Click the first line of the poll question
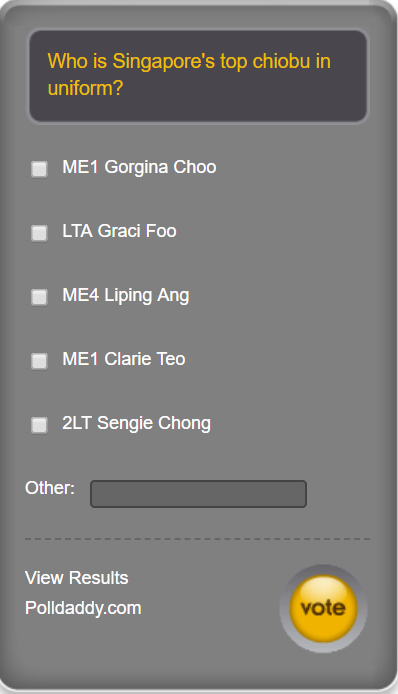 point(189,61)
